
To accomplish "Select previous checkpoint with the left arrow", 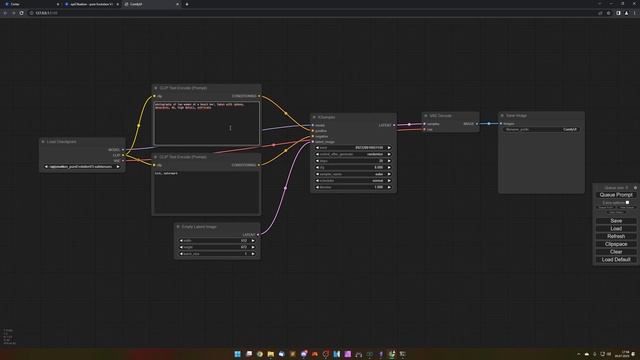I will click(x=46, y=167).
